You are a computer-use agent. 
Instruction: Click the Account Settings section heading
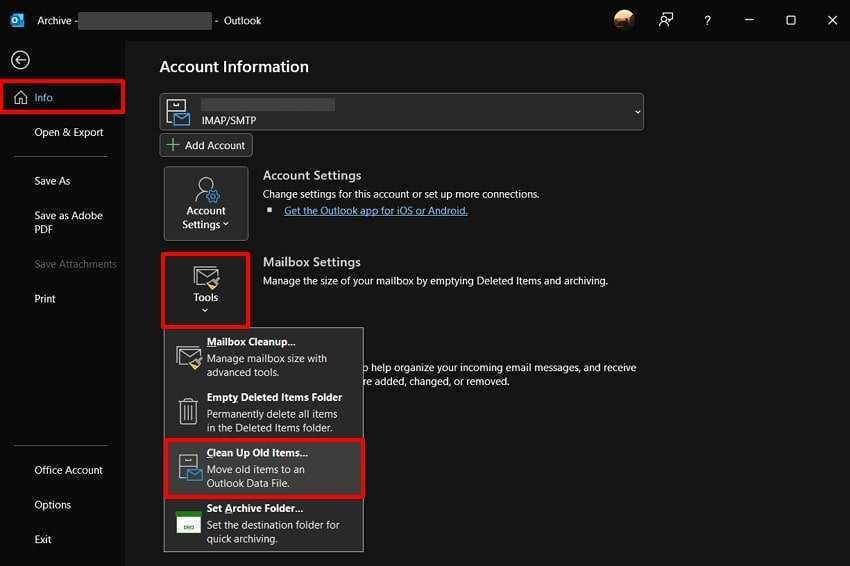coord(312,176)
